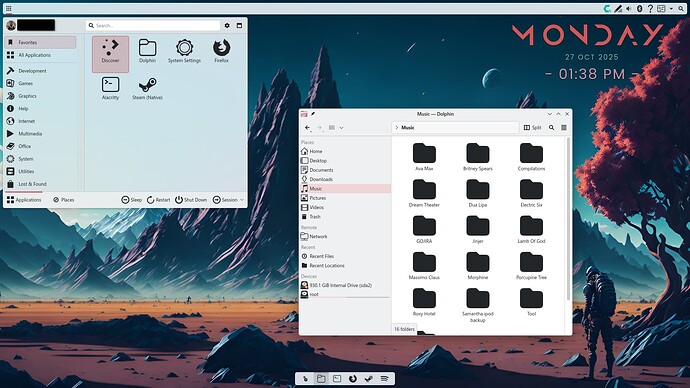
Task: Go to Home in Places panel
Action: click(x=345, y=151)
